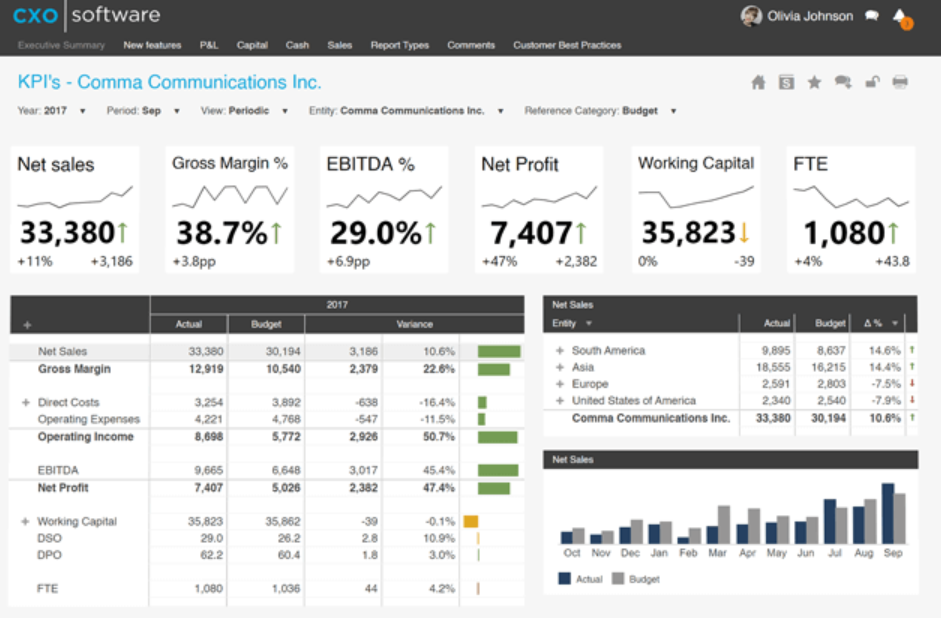Select the Gross Margin row label
This screenshot has height=618, width=941.
pyautogui.click(x=74, y=369)
